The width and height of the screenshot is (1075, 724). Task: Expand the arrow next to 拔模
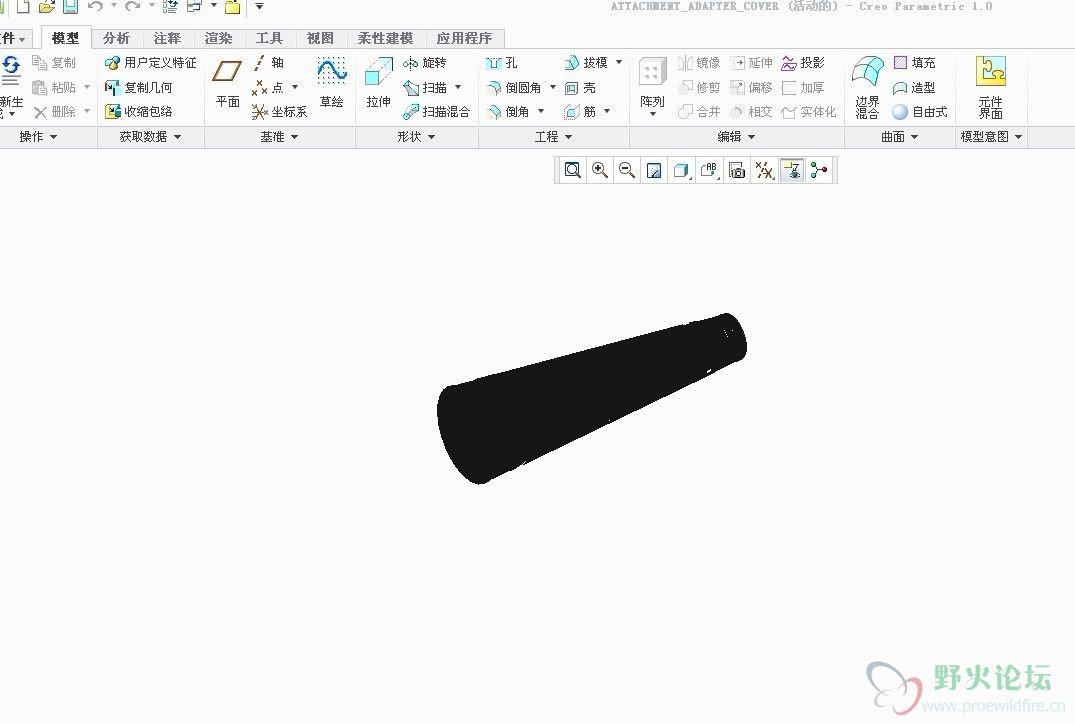(x=619, y=62)
